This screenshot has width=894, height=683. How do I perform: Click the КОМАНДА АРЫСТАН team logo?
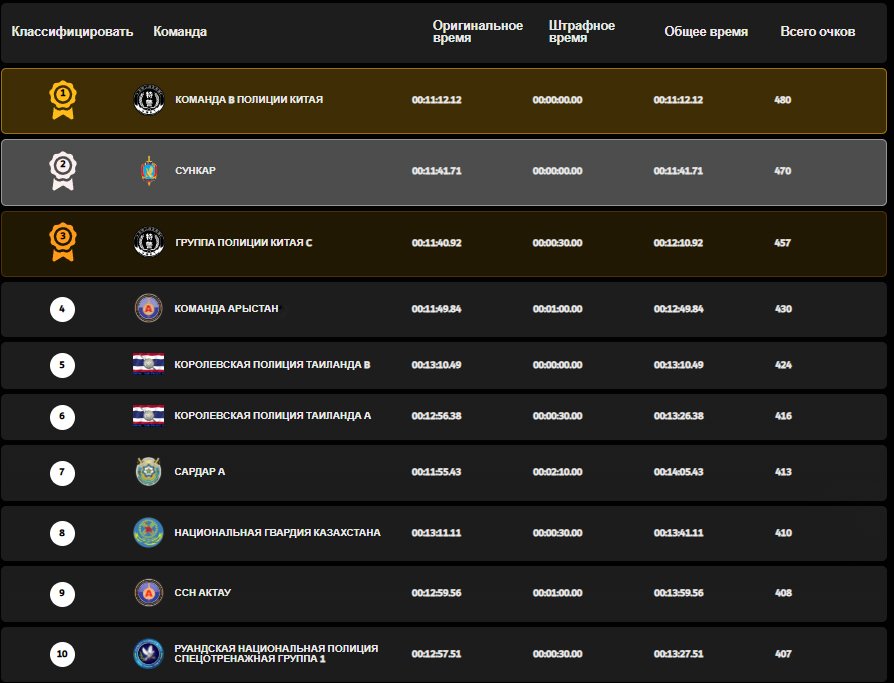point(148,309)
